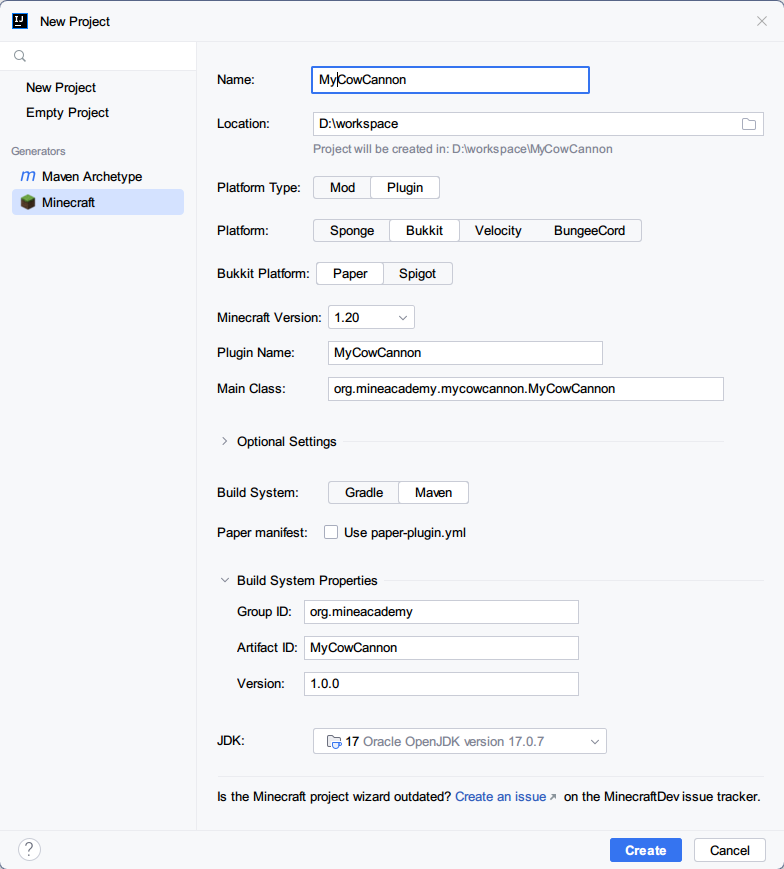The image size is (784, 869).
Task: Click the Cancel button
Action: [730, 850]
